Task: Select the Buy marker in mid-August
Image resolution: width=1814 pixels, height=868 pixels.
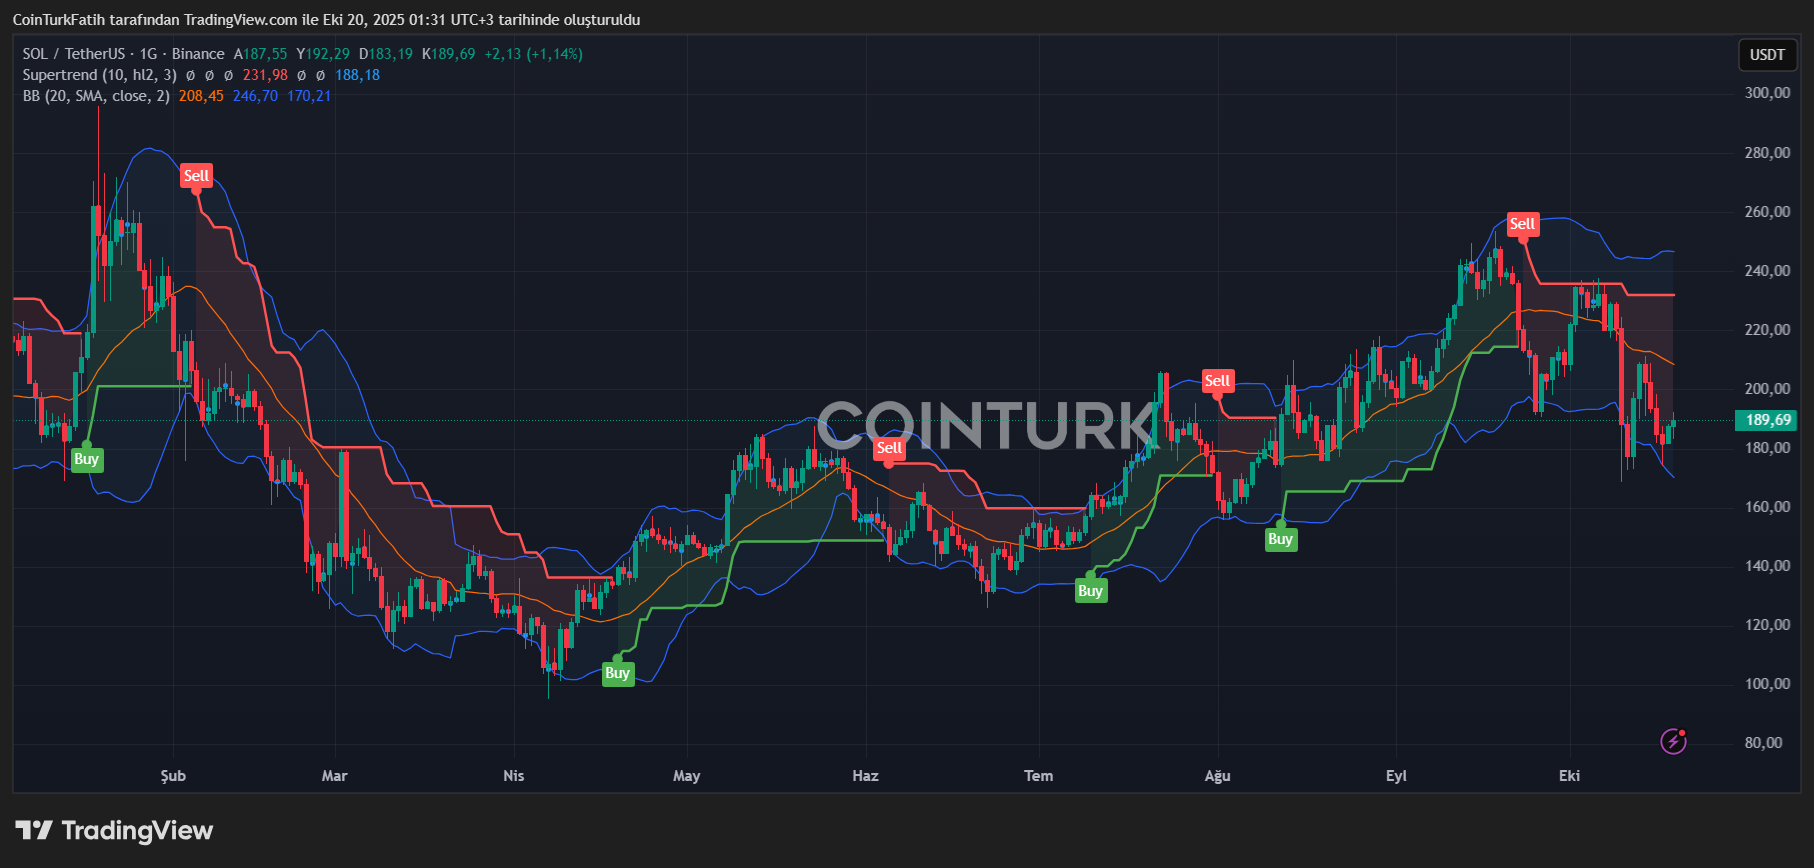Action: click(1280, 539)
